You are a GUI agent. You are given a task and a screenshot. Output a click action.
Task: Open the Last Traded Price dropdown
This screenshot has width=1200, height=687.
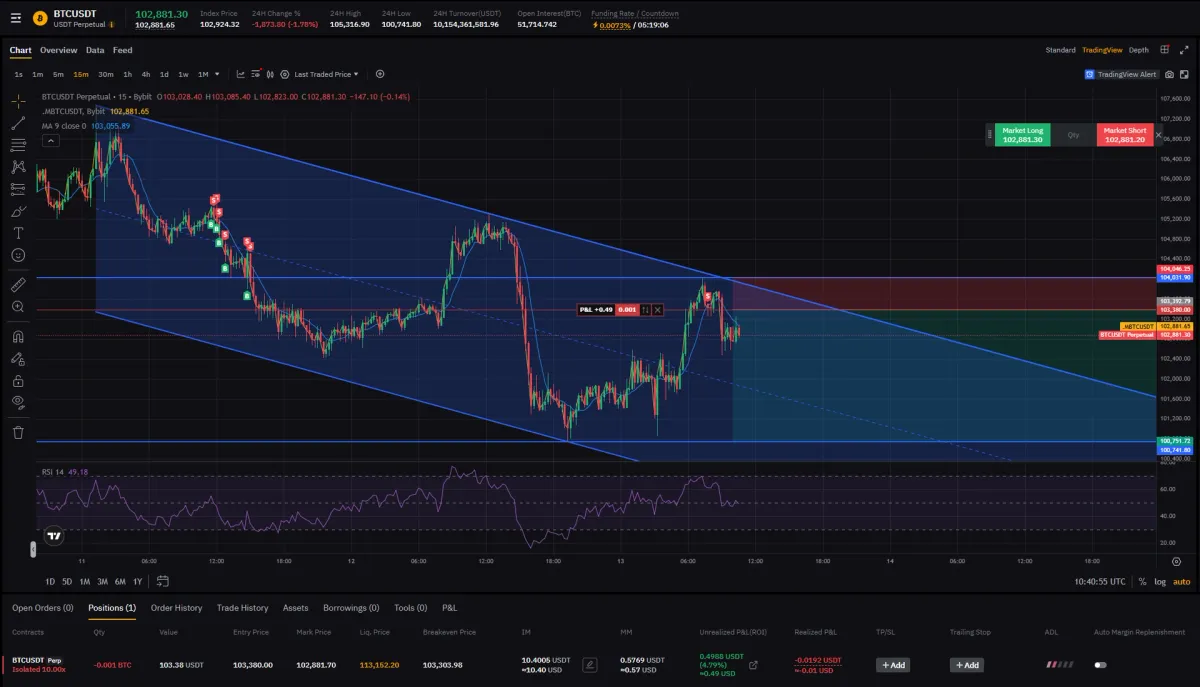tap(325, 74)
